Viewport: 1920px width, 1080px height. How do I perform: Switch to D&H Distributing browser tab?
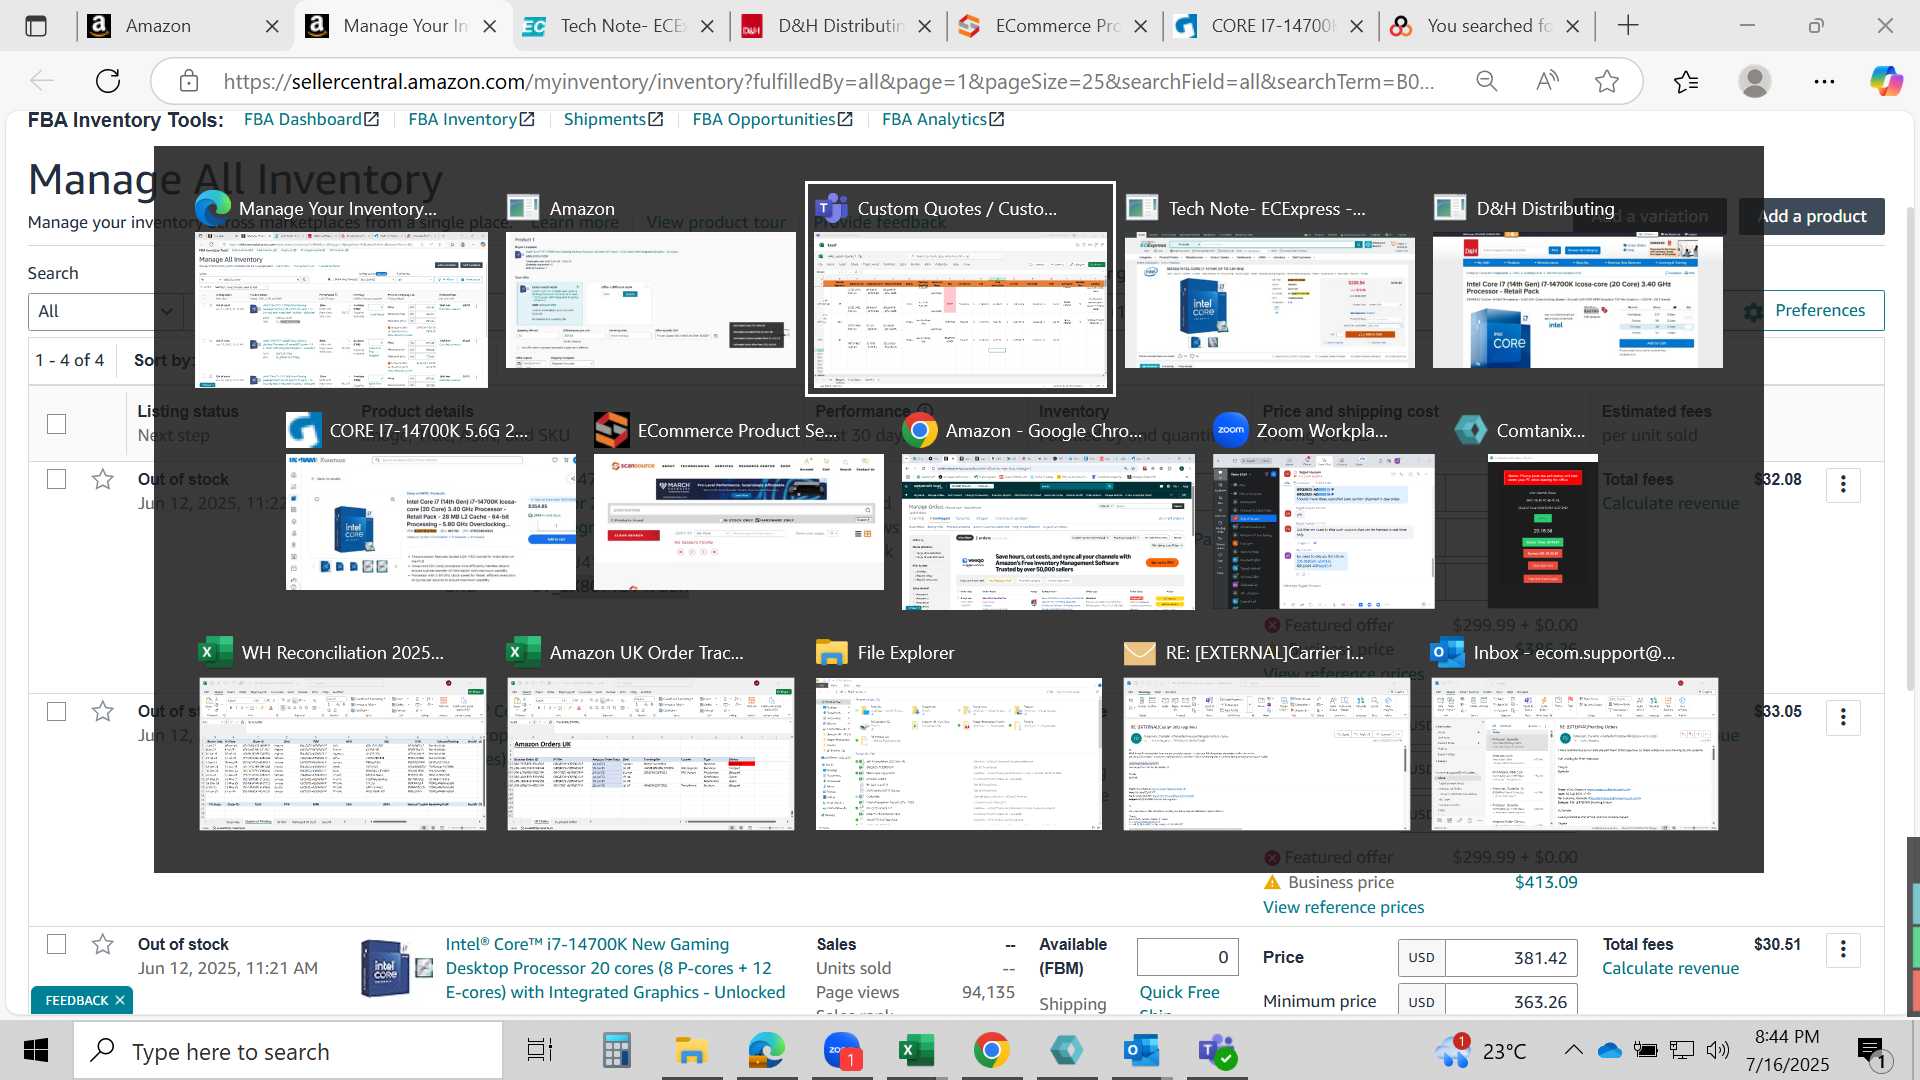pos(838,26)
